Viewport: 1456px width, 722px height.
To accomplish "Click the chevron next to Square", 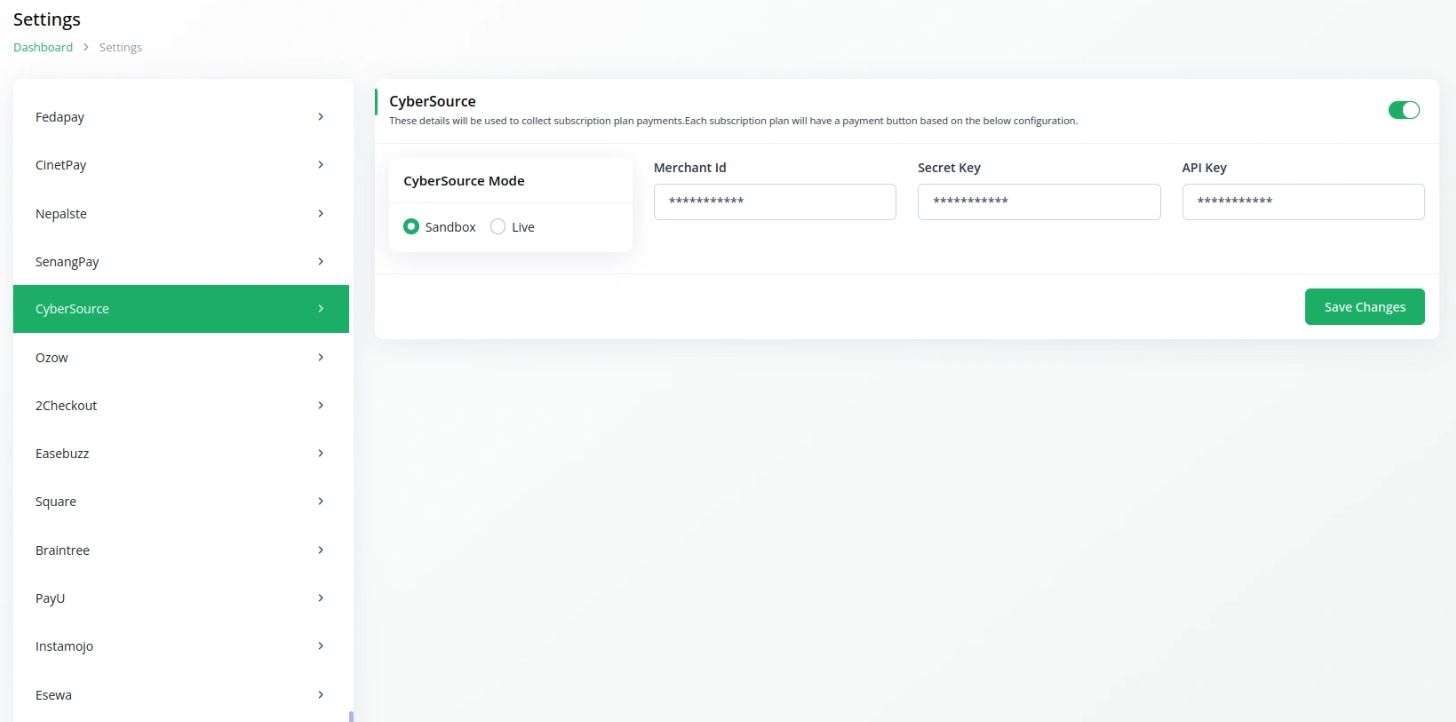I will (321, 502).
